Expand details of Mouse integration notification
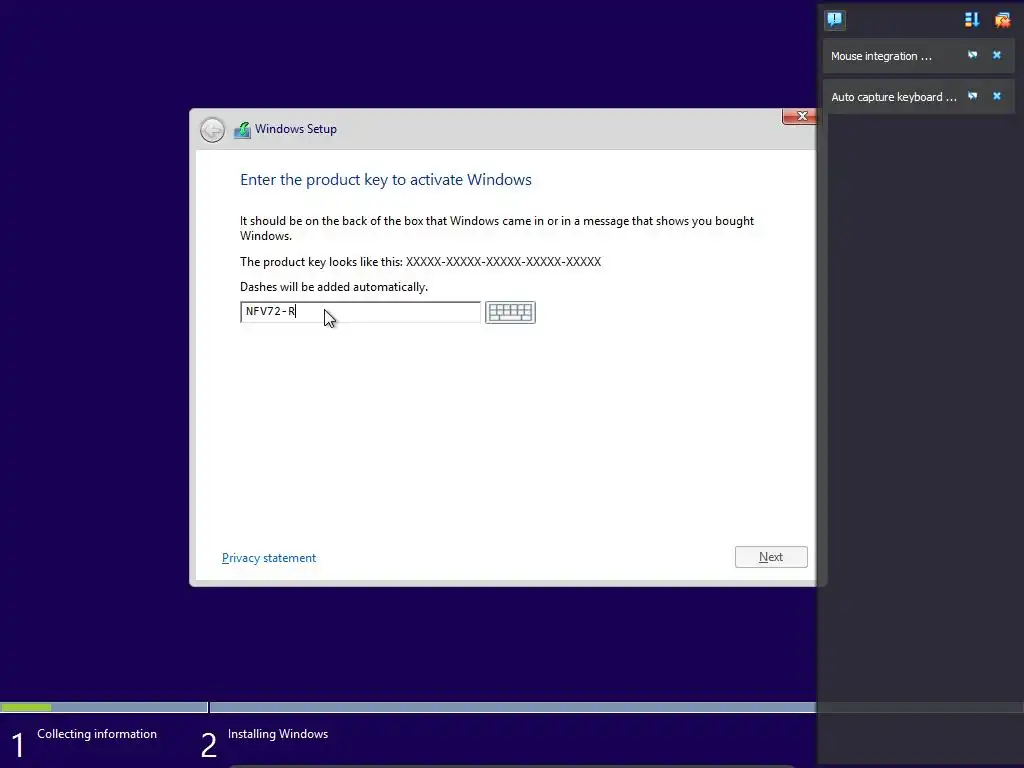Viewport: 1024px width, 768px height. [972, 56]
